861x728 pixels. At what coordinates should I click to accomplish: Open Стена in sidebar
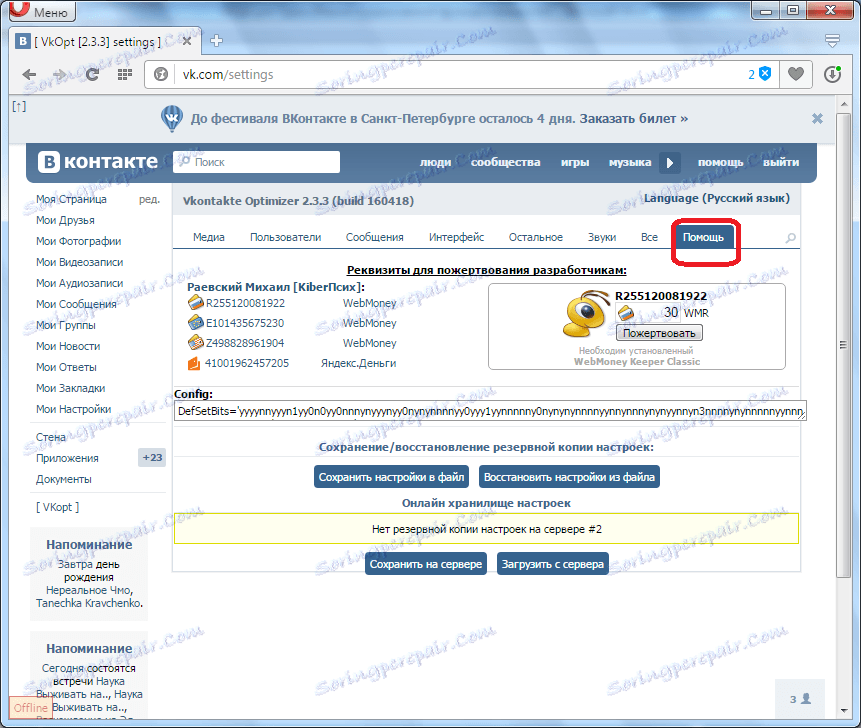(x=51, y=437)
